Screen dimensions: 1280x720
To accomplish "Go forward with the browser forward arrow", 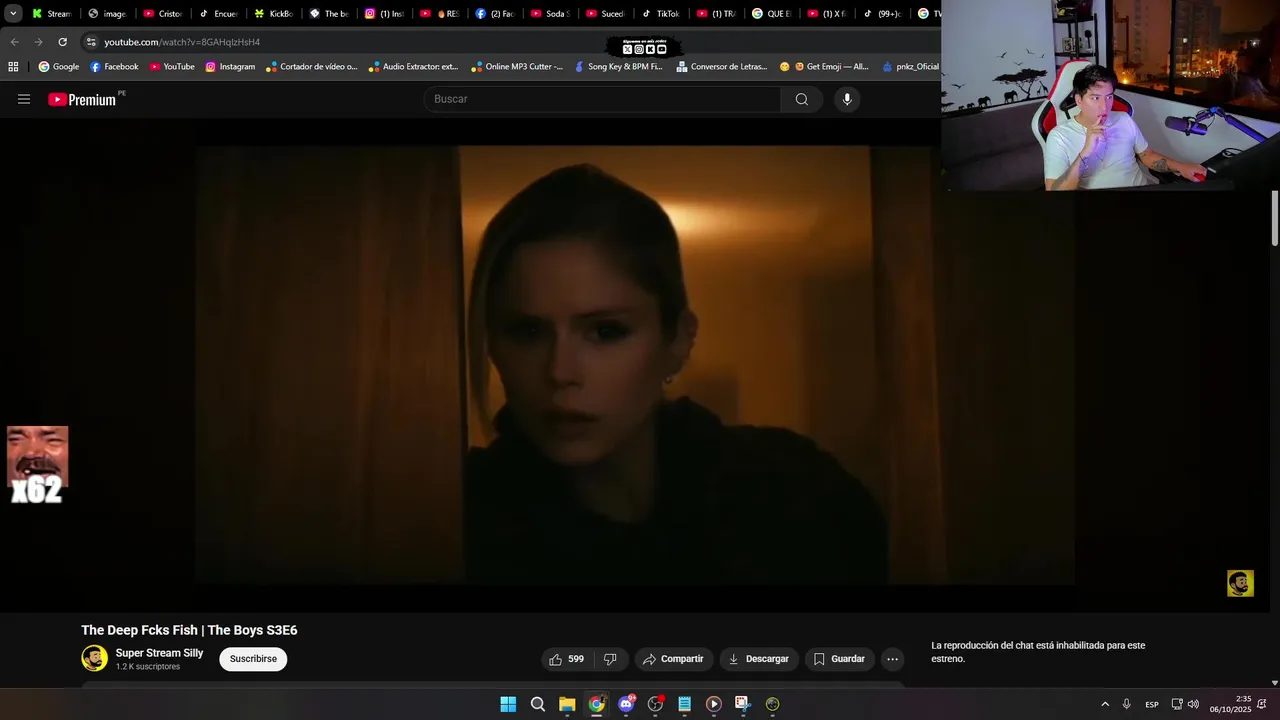I will 38,42.
